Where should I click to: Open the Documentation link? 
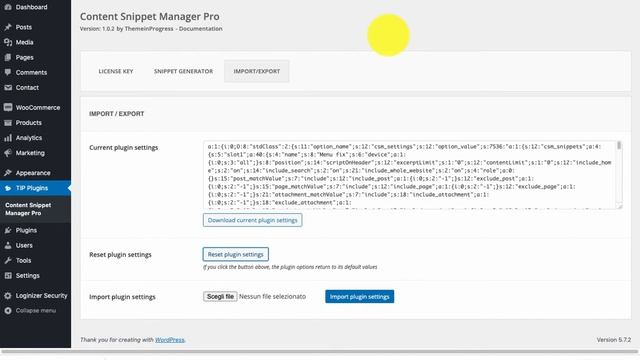[200, 29]
